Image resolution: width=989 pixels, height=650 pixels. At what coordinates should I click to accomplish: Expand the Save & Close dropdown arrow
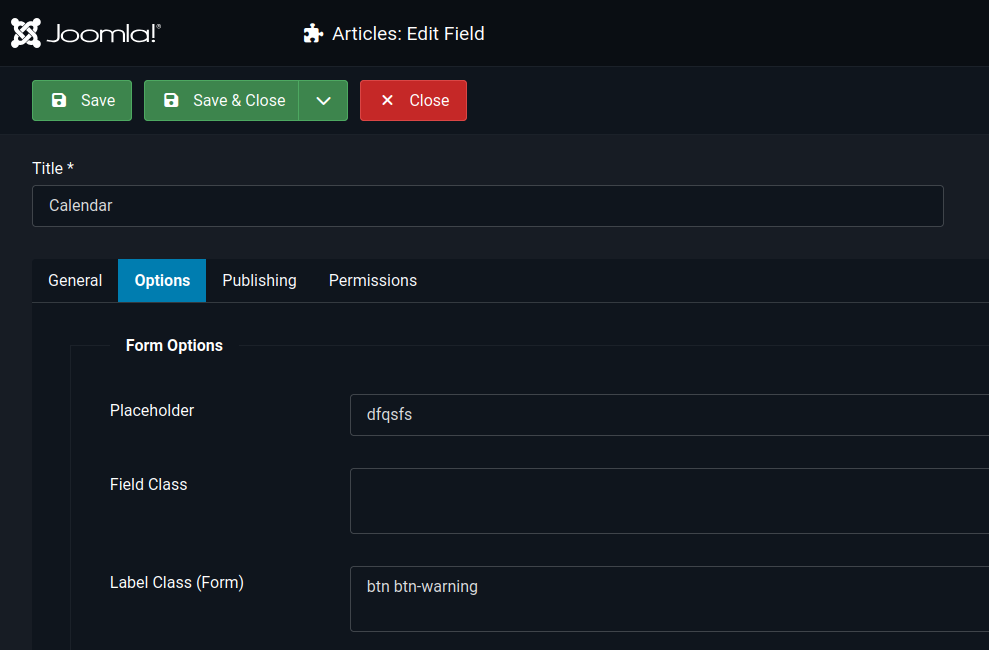coord(323,100)
